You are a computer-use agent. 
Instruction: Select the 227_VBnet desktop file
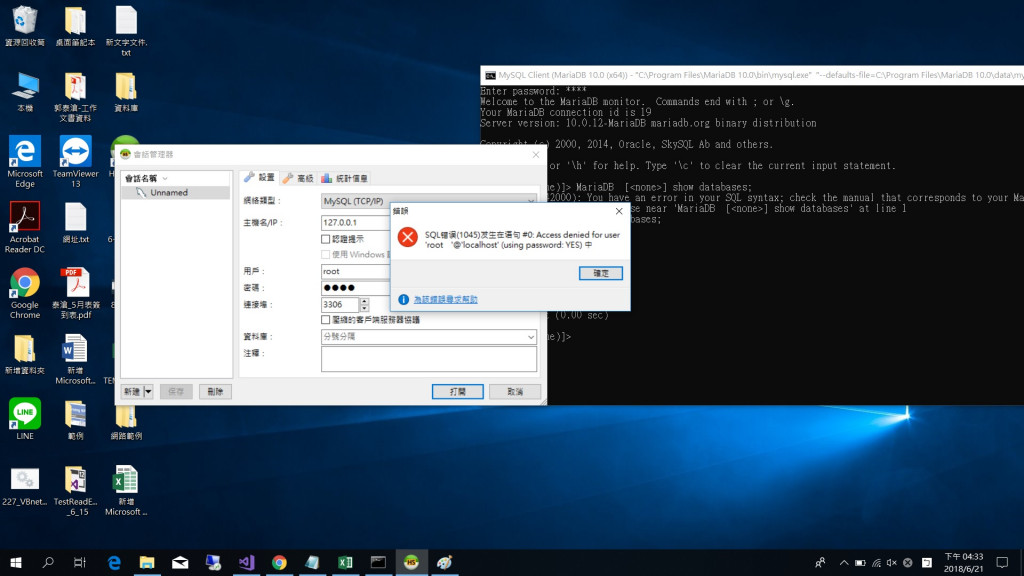coord(25,486)
